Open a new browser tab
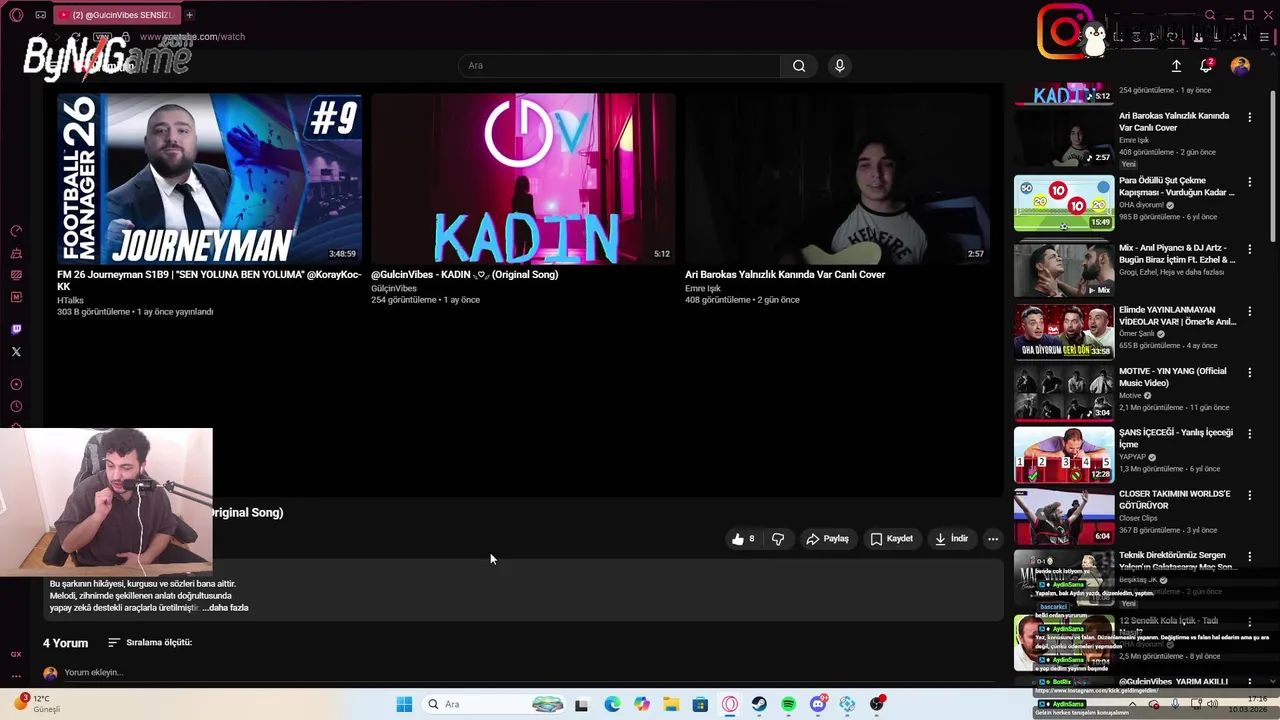Image resolution: width=1280 pixels, height=720 pixels. [189, 15]
